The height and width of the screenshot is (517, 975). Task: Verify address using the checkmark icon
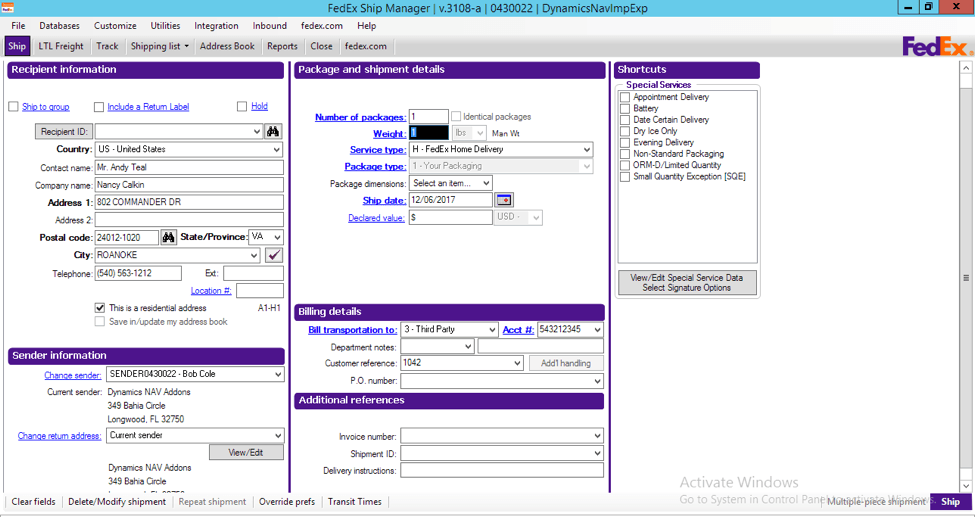click(x=274, y=255)
